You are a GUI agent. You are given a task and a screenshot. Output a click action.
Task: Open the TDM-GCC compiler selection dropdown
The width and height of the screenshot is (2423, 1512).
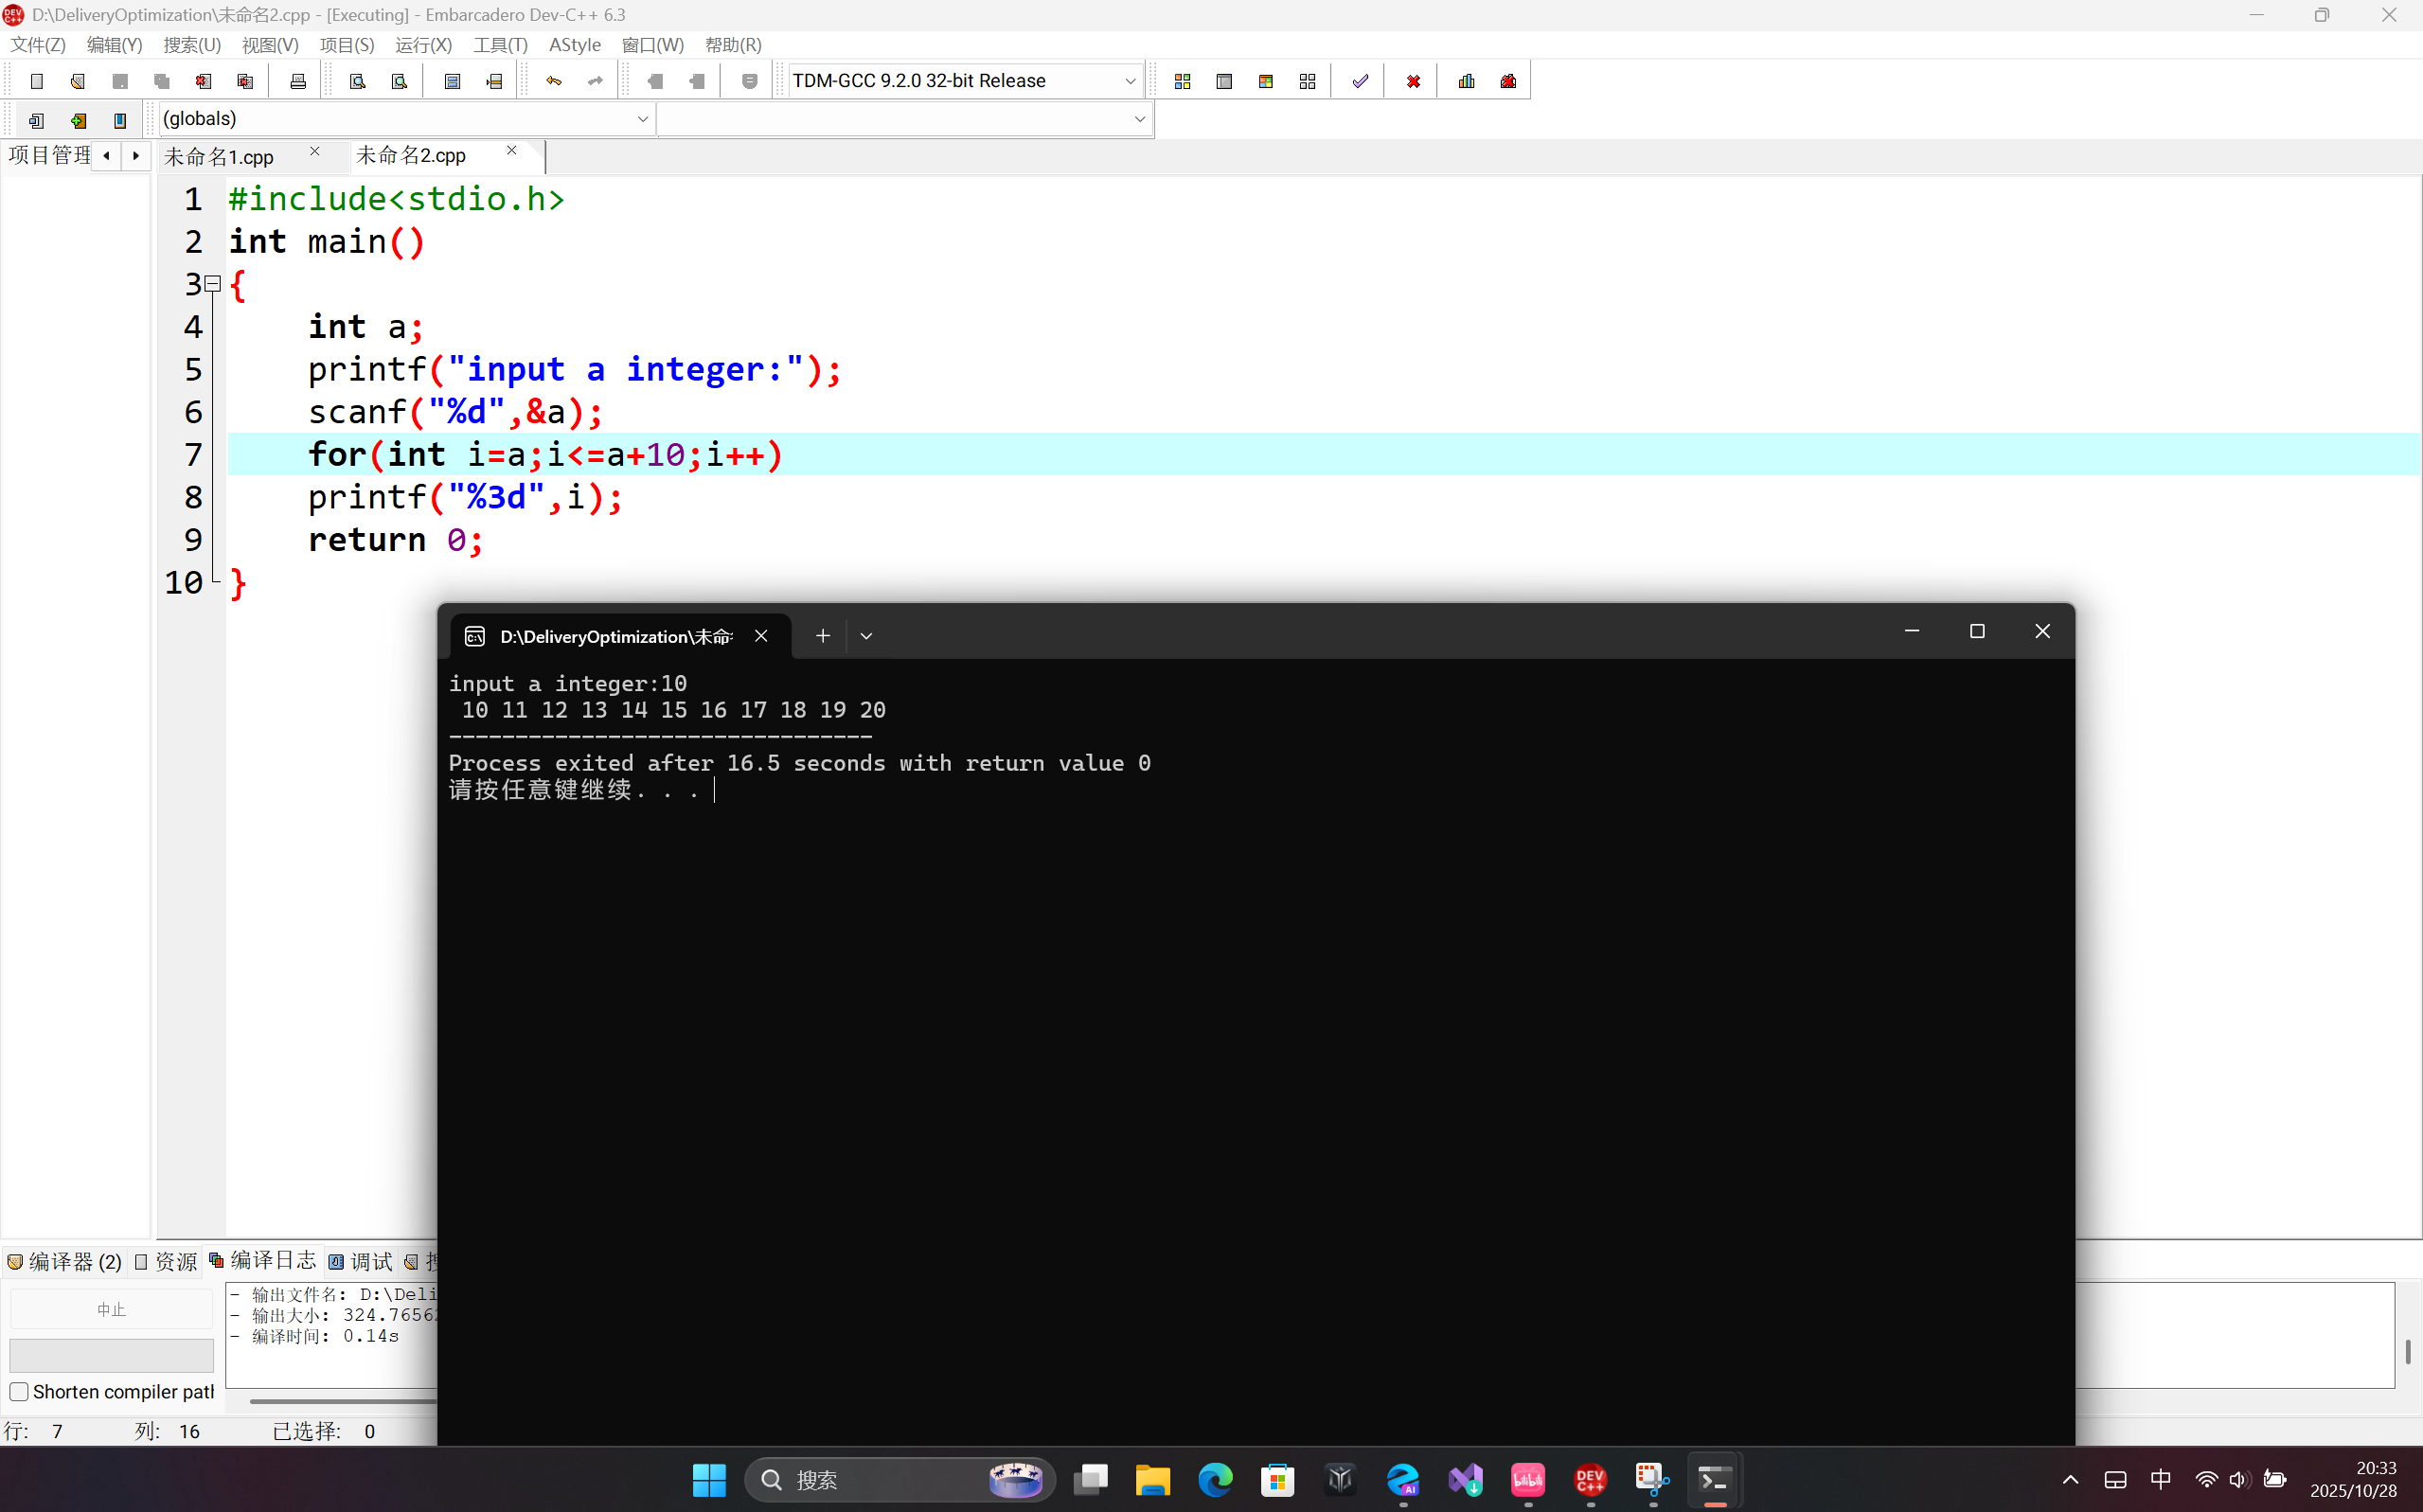pyautogui.click(x=1130, y=81)
